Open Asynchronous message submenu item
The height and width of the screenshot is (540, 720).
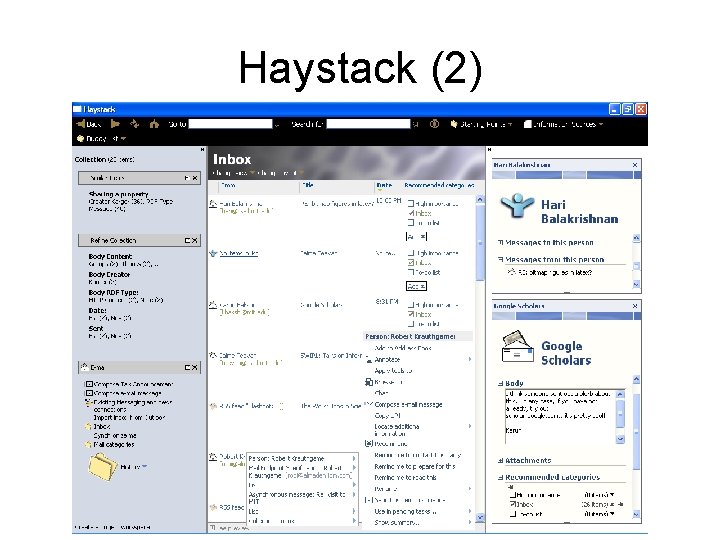(x=302, y=498)
